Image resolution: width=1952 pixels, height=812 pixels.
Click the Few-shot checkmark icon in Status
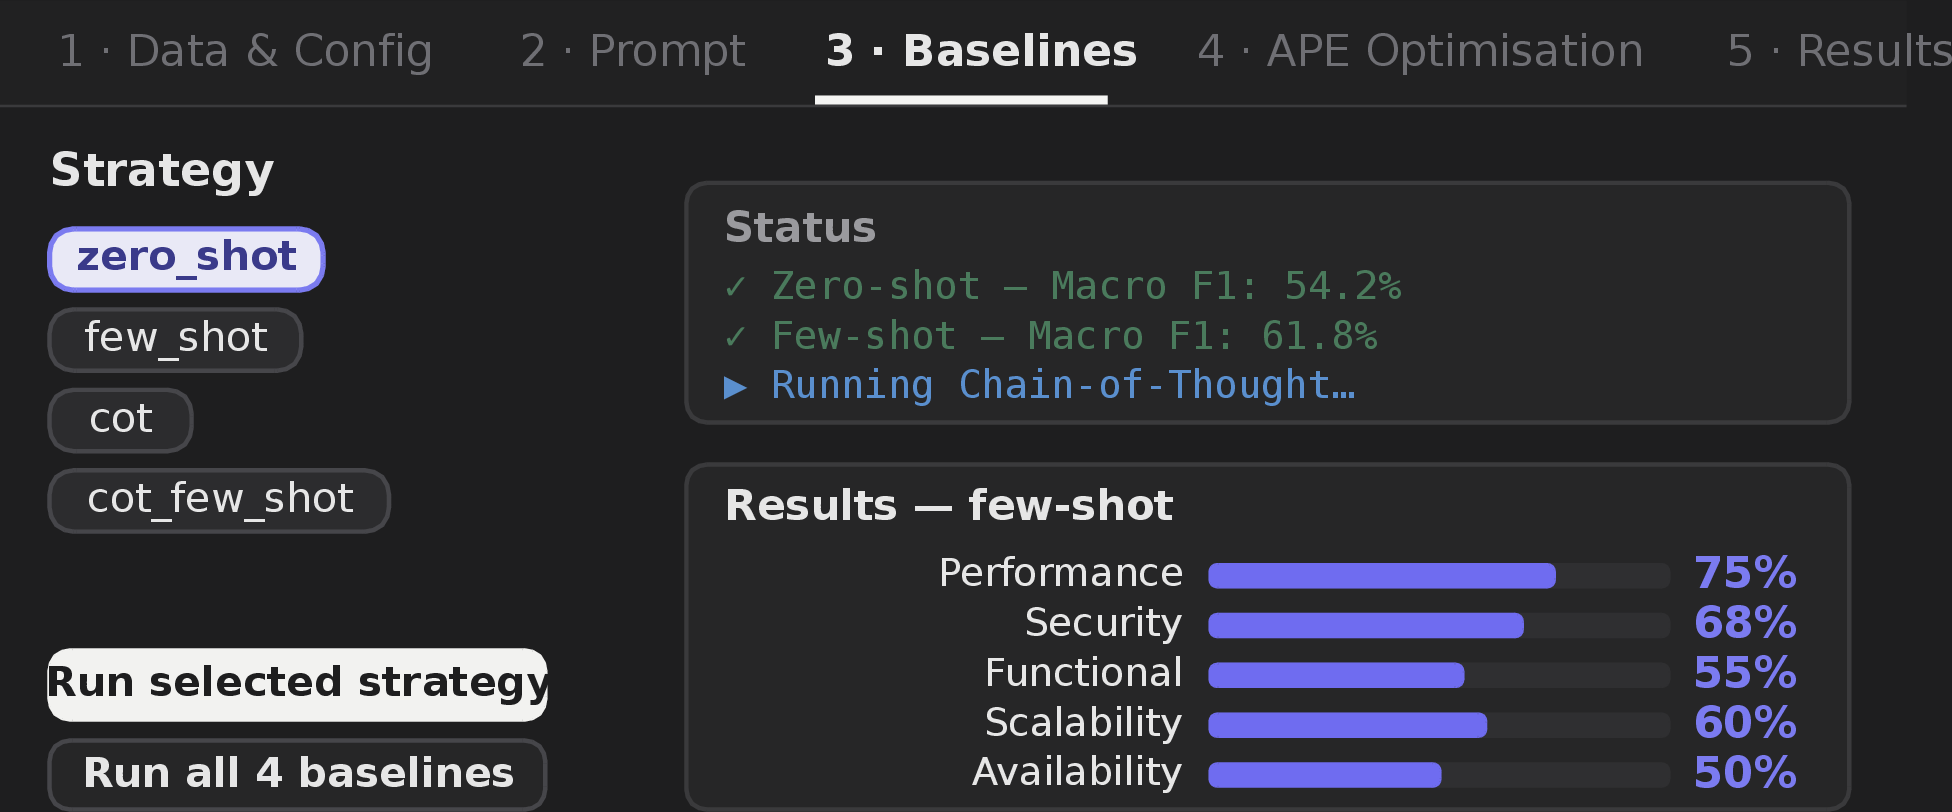pos(736,337)
